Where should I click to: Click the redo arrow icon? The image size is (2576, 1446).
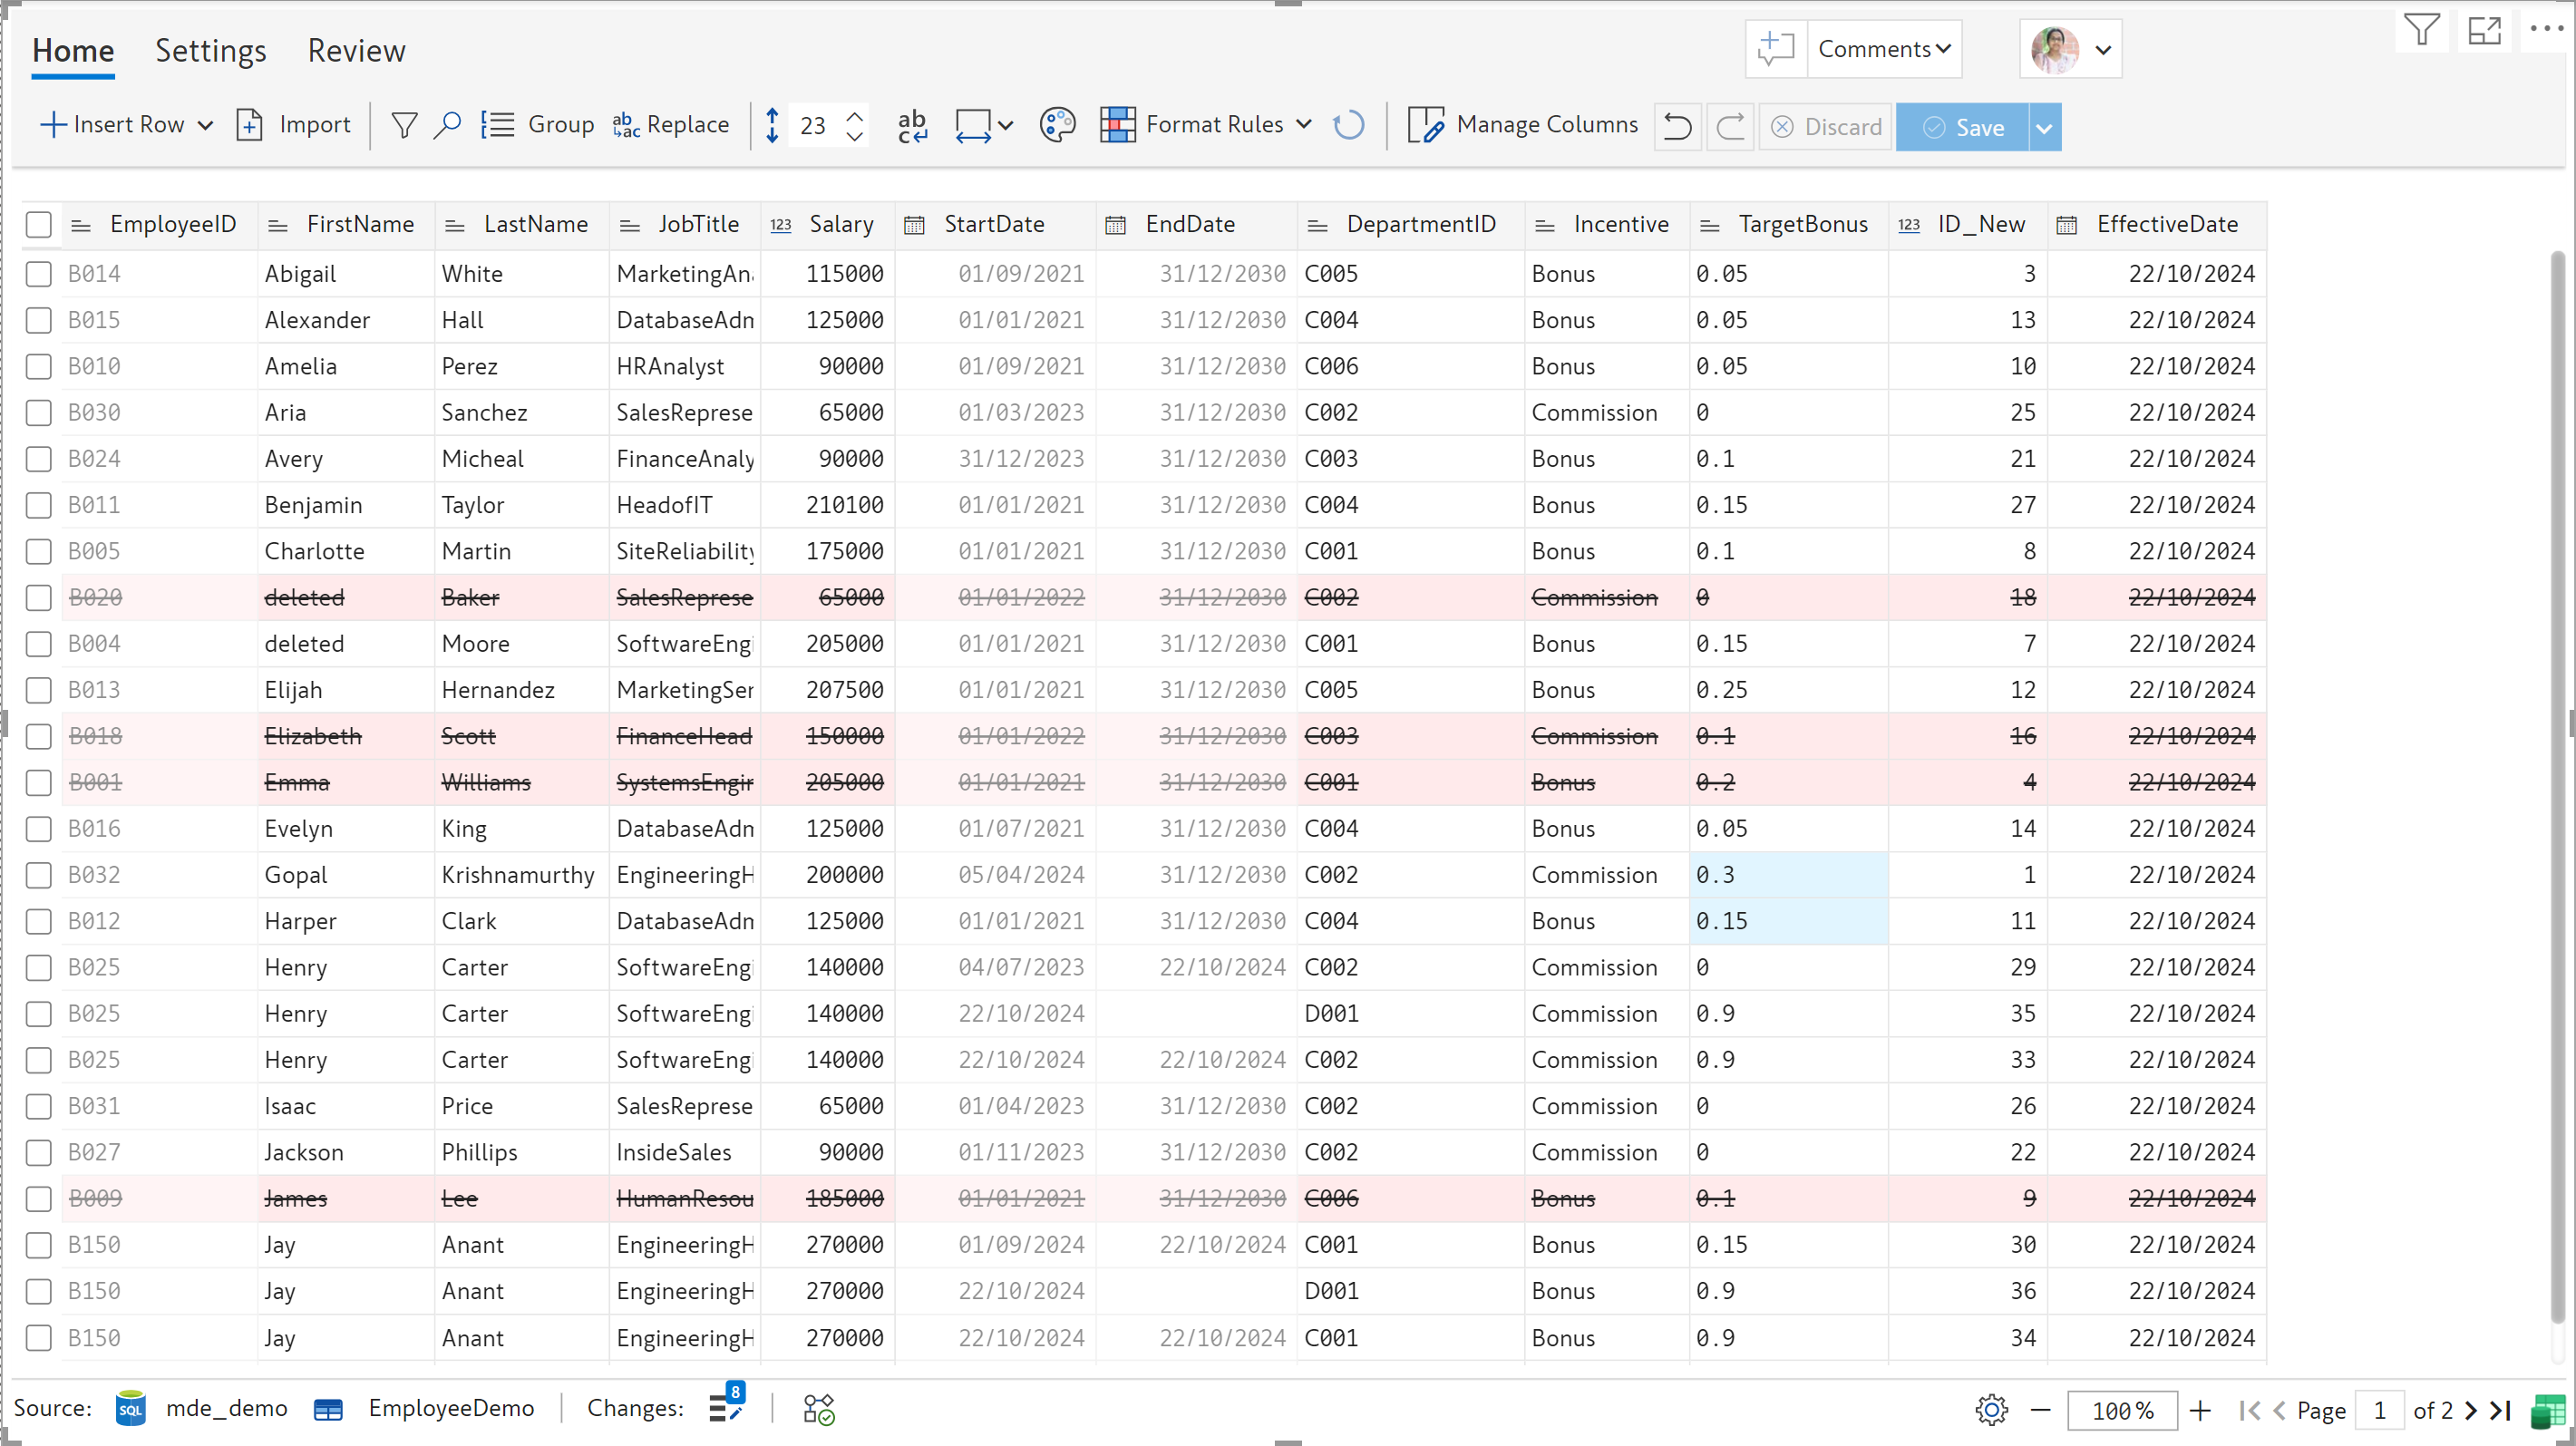pyautogui.click(x=1730, y=127)
